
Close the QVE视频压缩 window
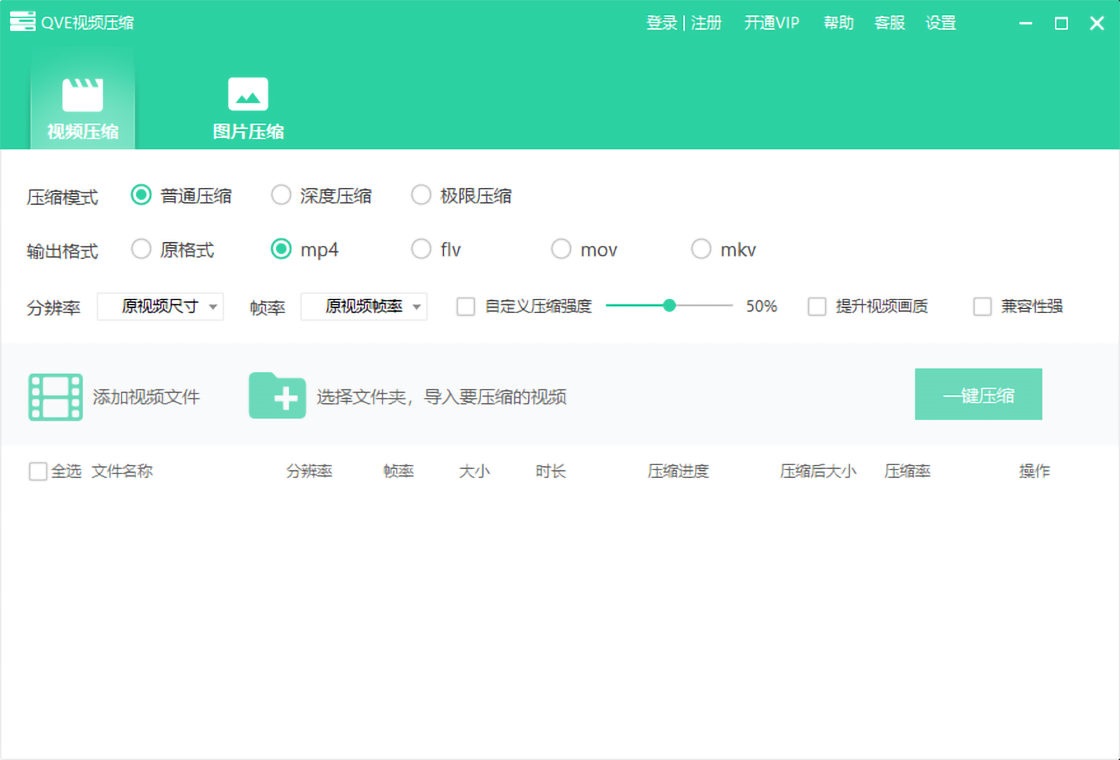coord(1097,23)
